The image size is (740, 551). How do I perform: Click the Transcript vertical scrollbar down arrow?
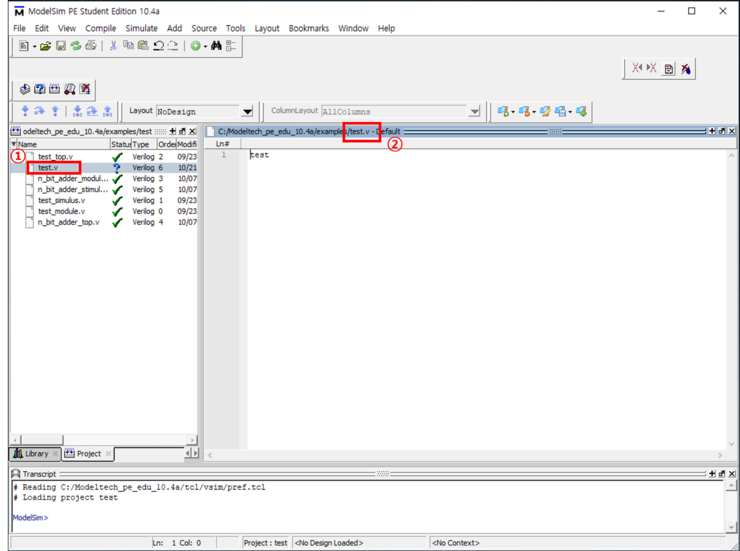[731, 527]
